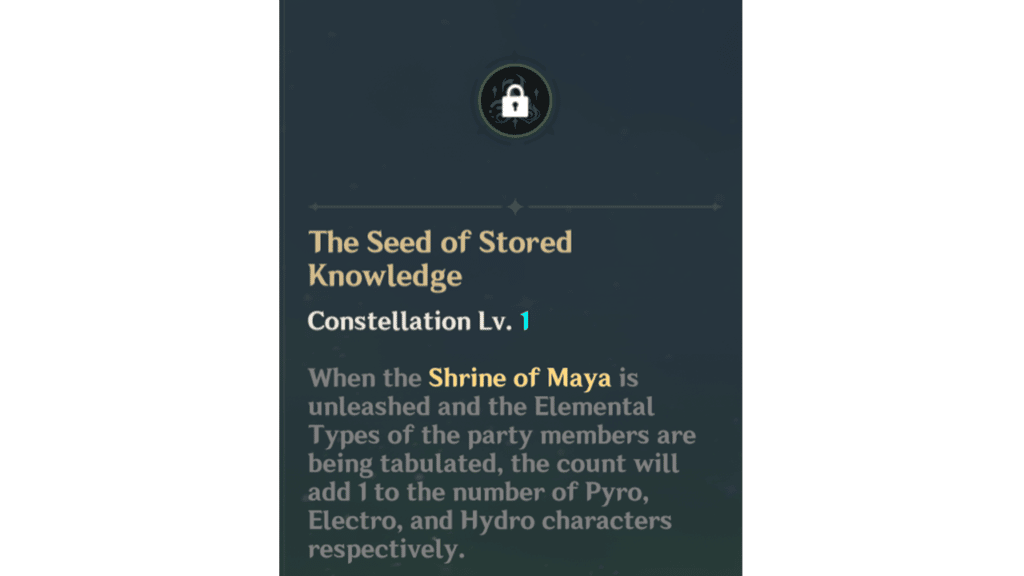Image resolution: width=1024 pixels, height=576 pixels.
Task: Click the locked constellation padlock icon
Action: (515, 101)
